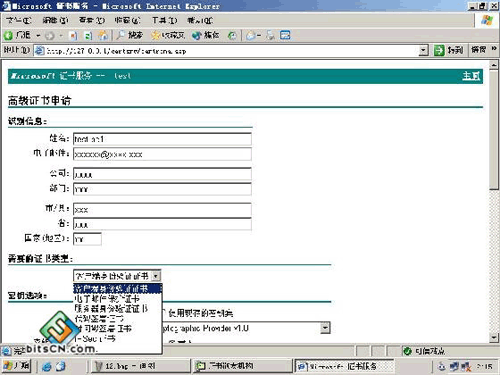
Task: Click the Edit page toolbar icon
Action: (285, 35)
